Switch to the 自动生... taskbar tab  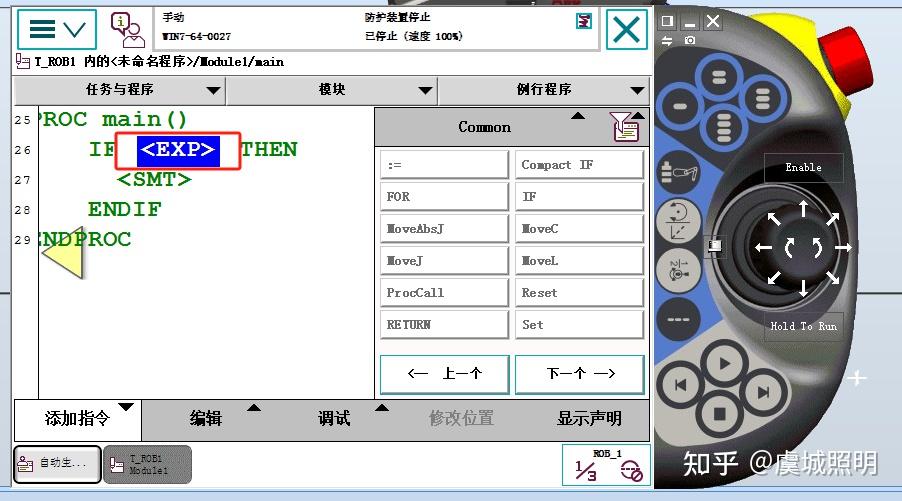pyautogui.click(x=58, y=464)
